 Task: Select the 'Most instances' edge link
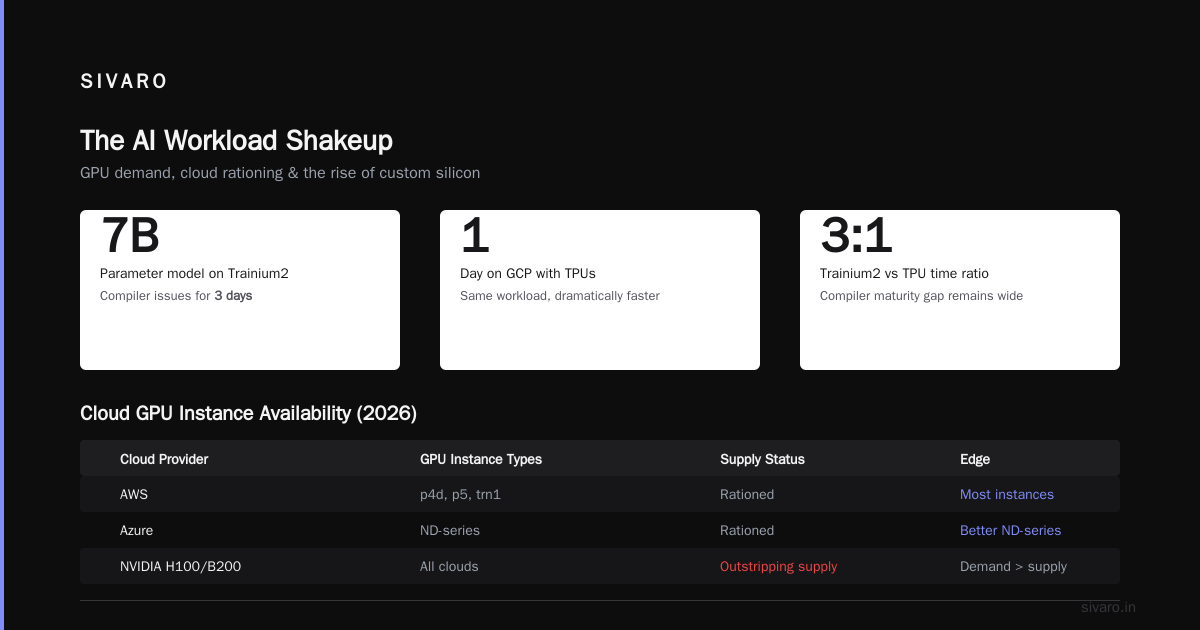pos(1007,494)
